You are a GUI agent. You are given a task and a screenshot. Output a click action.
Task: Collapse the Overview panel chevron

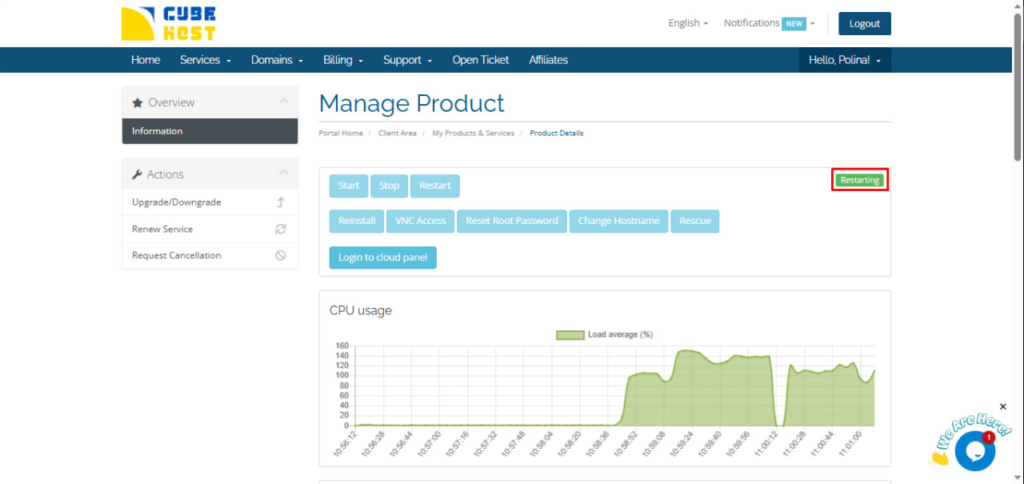point(283,102)
